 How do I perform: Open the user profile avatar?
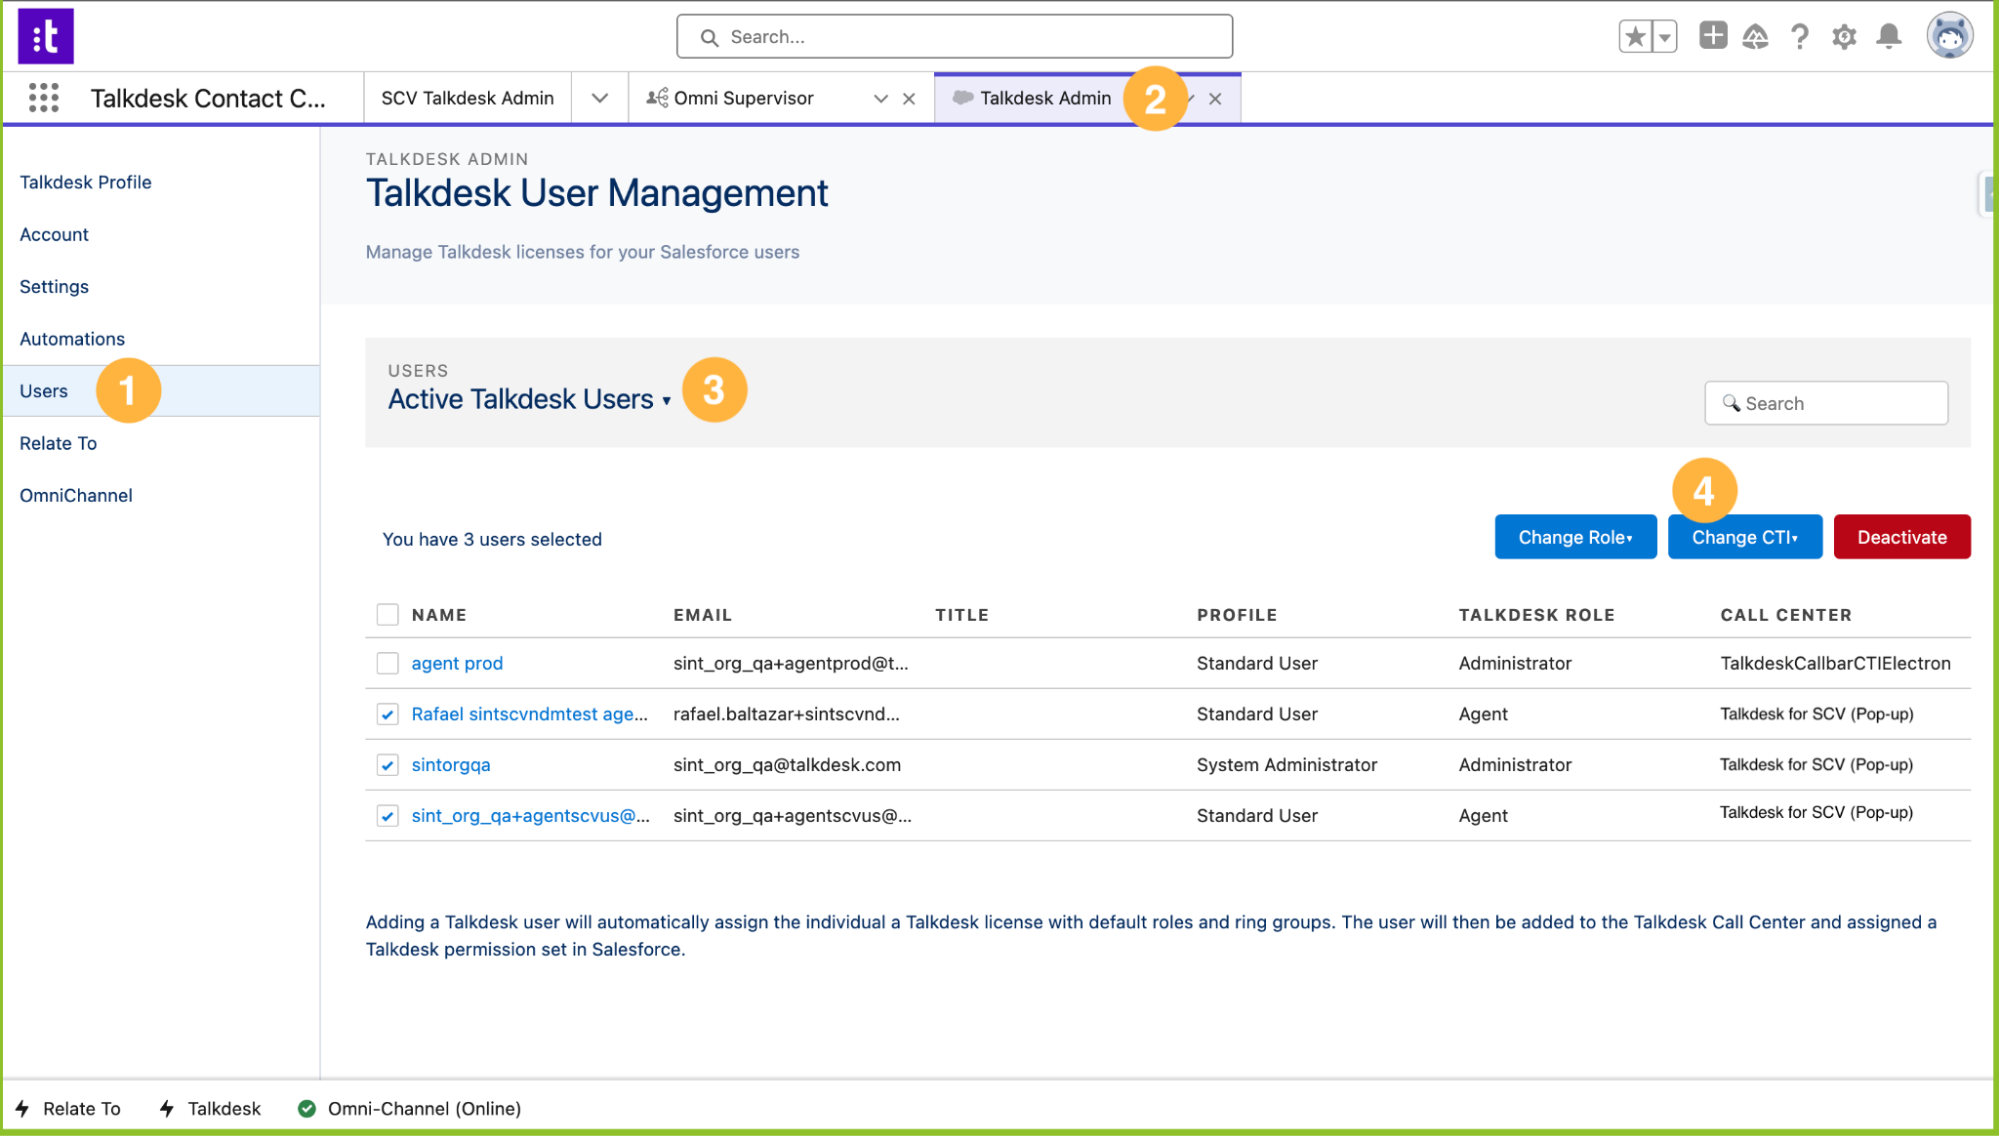pyautogui.click(x=1949, y=37)
